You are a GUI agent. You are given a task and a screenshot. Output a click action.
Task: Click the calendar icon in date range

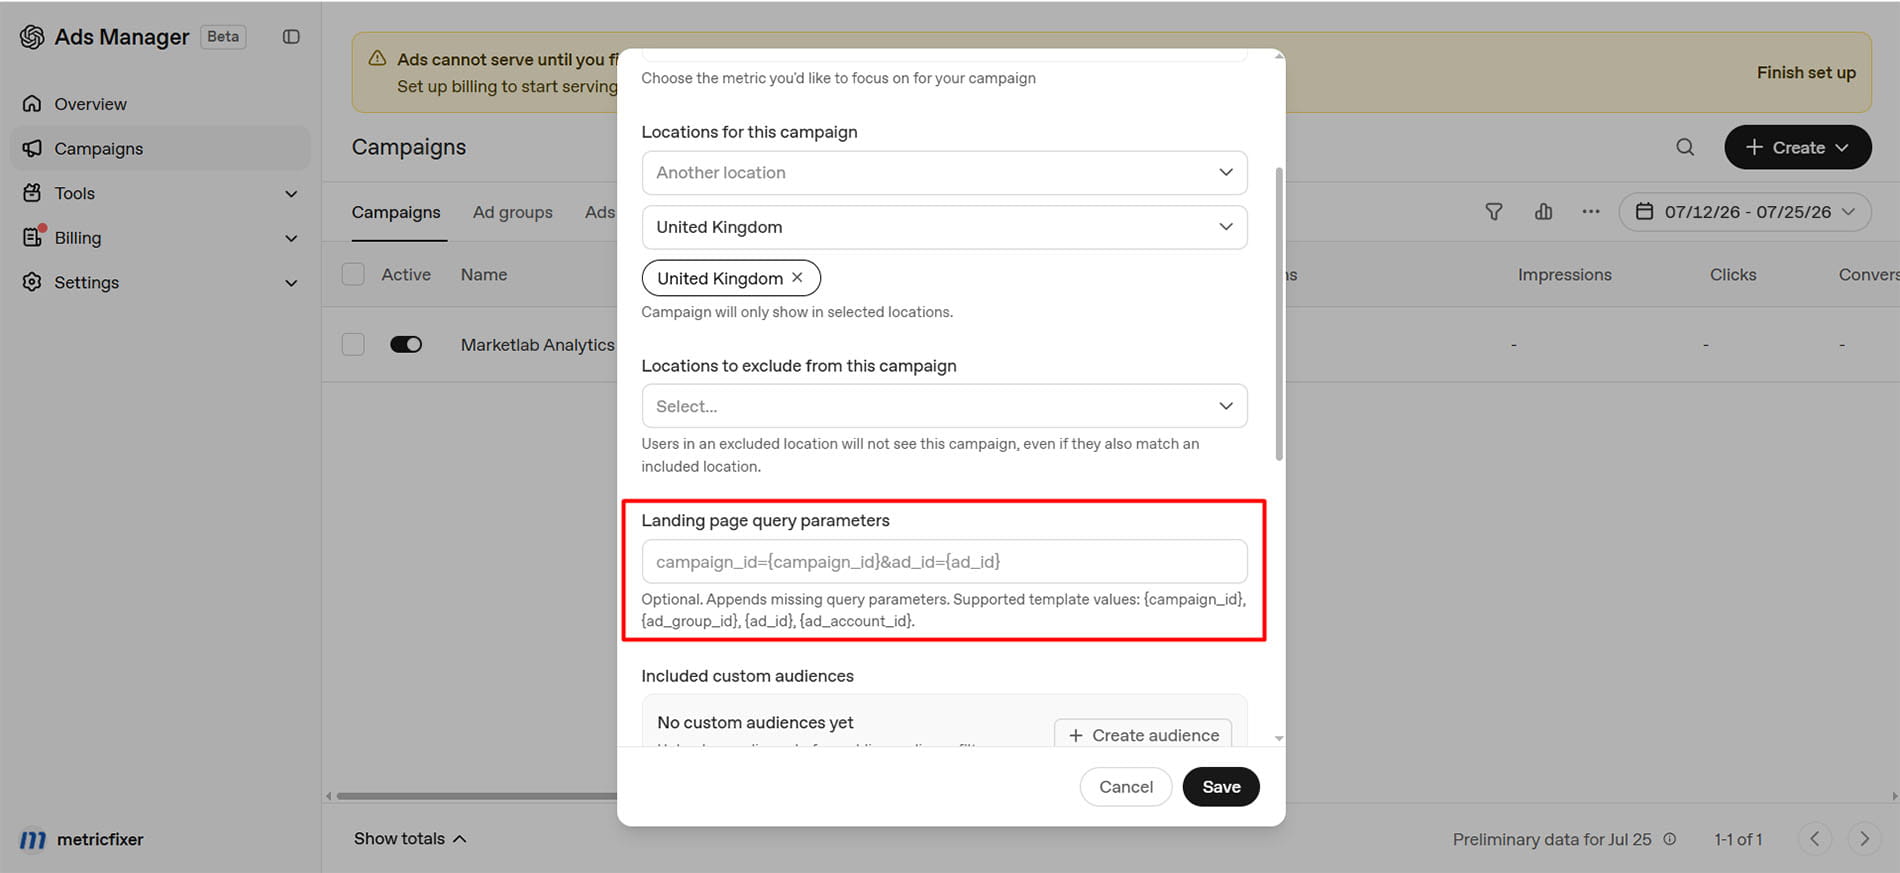(x=1644, y=212)
